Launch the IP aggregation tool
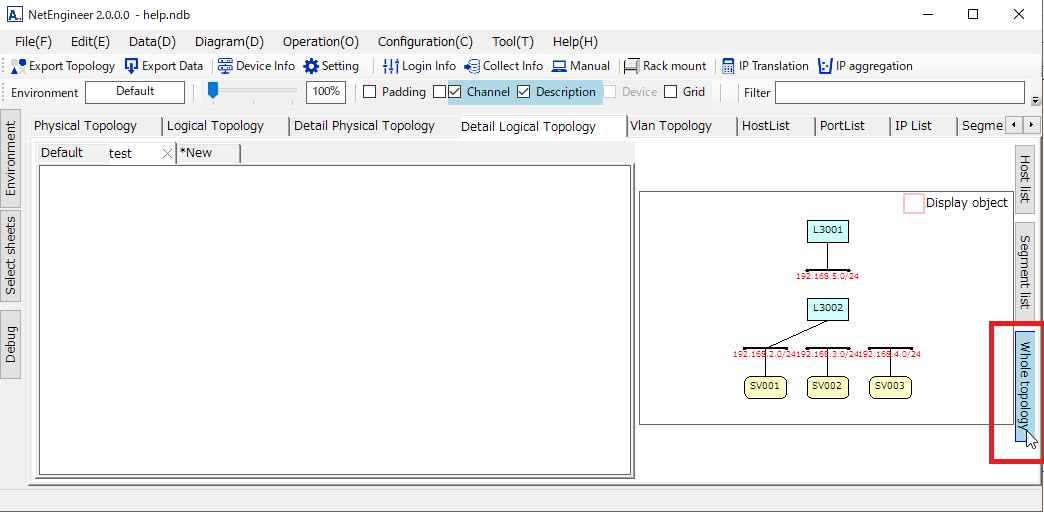This screenshot has width=1044, height=512. tap(825, 66)
